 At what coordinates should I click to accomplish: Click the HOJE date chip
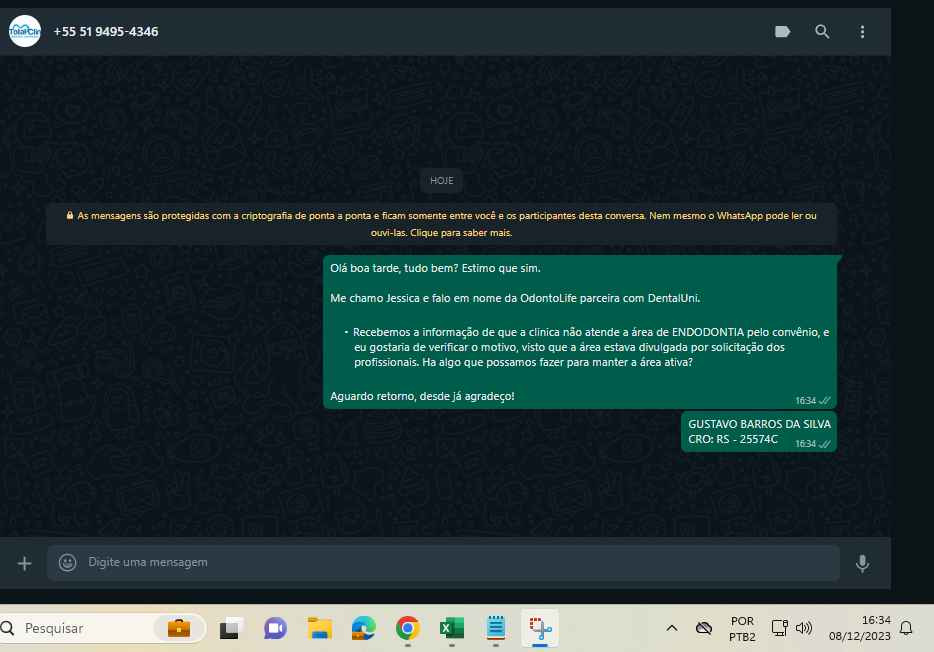pos(441,180)
